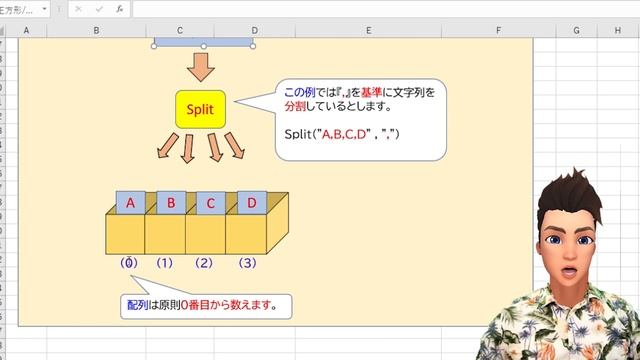
Task: Click the index label (1)
Action: point(164,263)
